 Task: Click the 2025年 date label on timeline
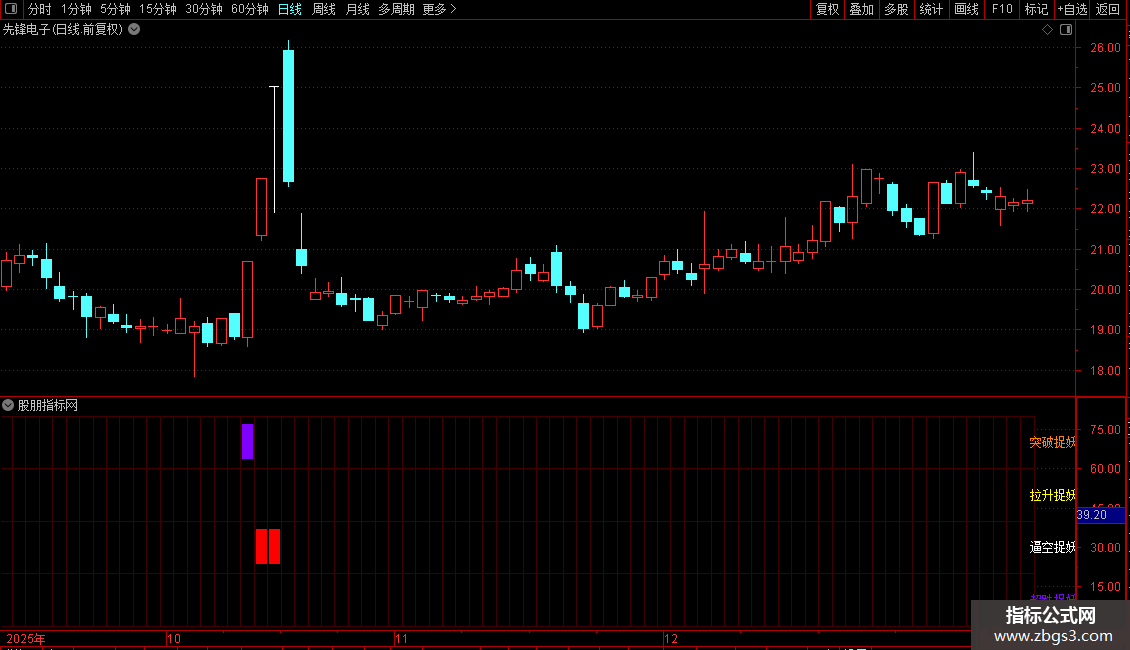pyautogui.click(x=26, y=638)
